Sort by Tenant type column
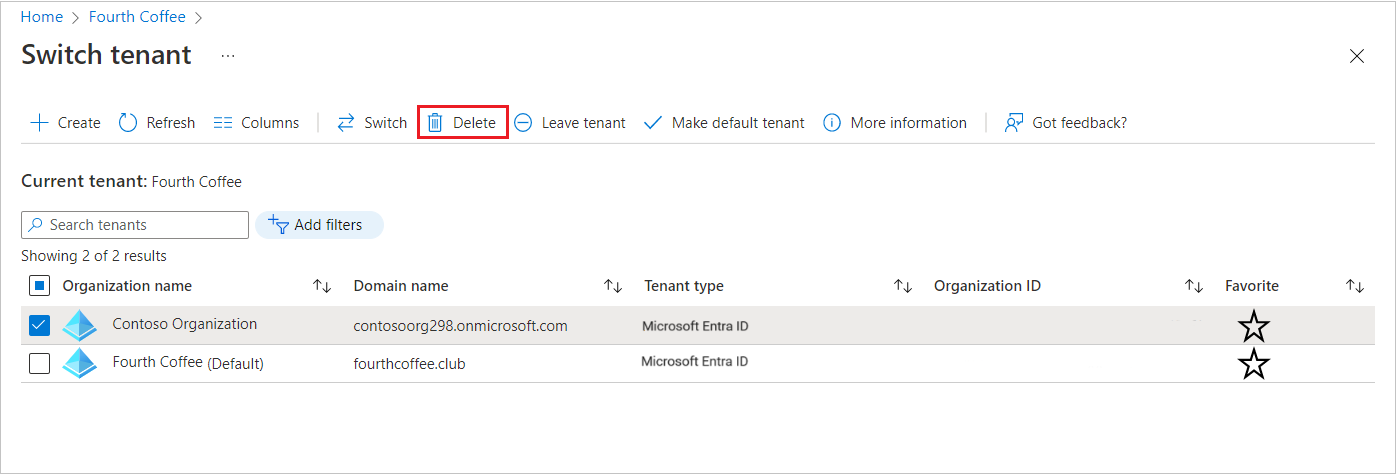Screen dimensions: 1397x475 [903, 286]
